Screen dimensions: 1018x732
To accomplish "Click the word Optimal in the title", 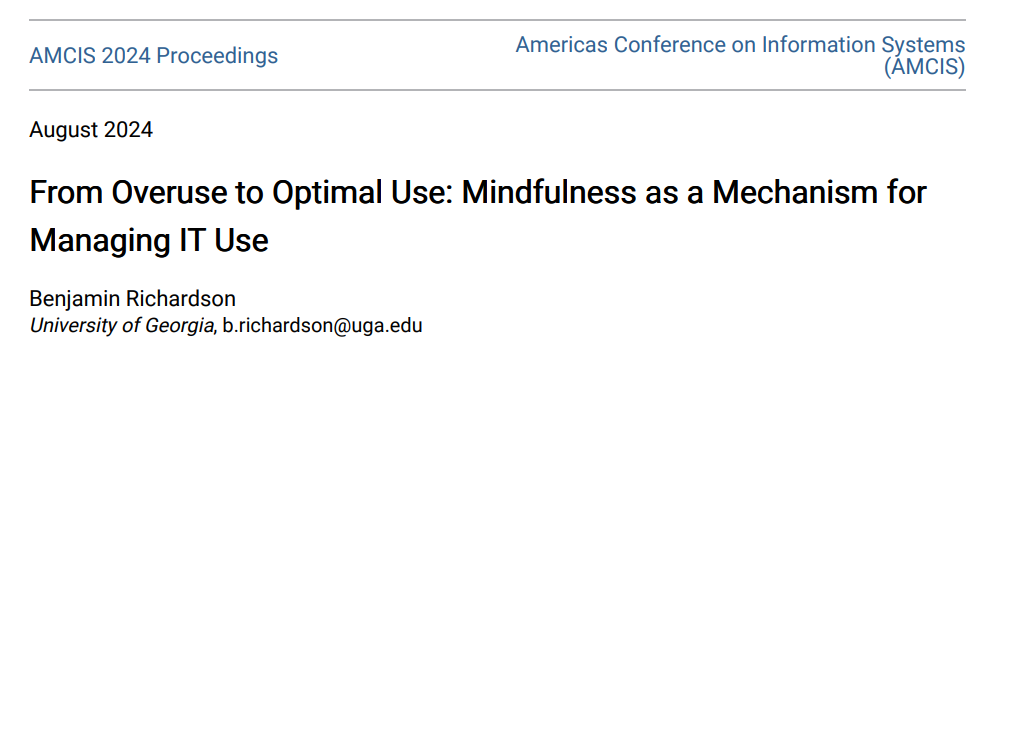I will click(327, 192).
